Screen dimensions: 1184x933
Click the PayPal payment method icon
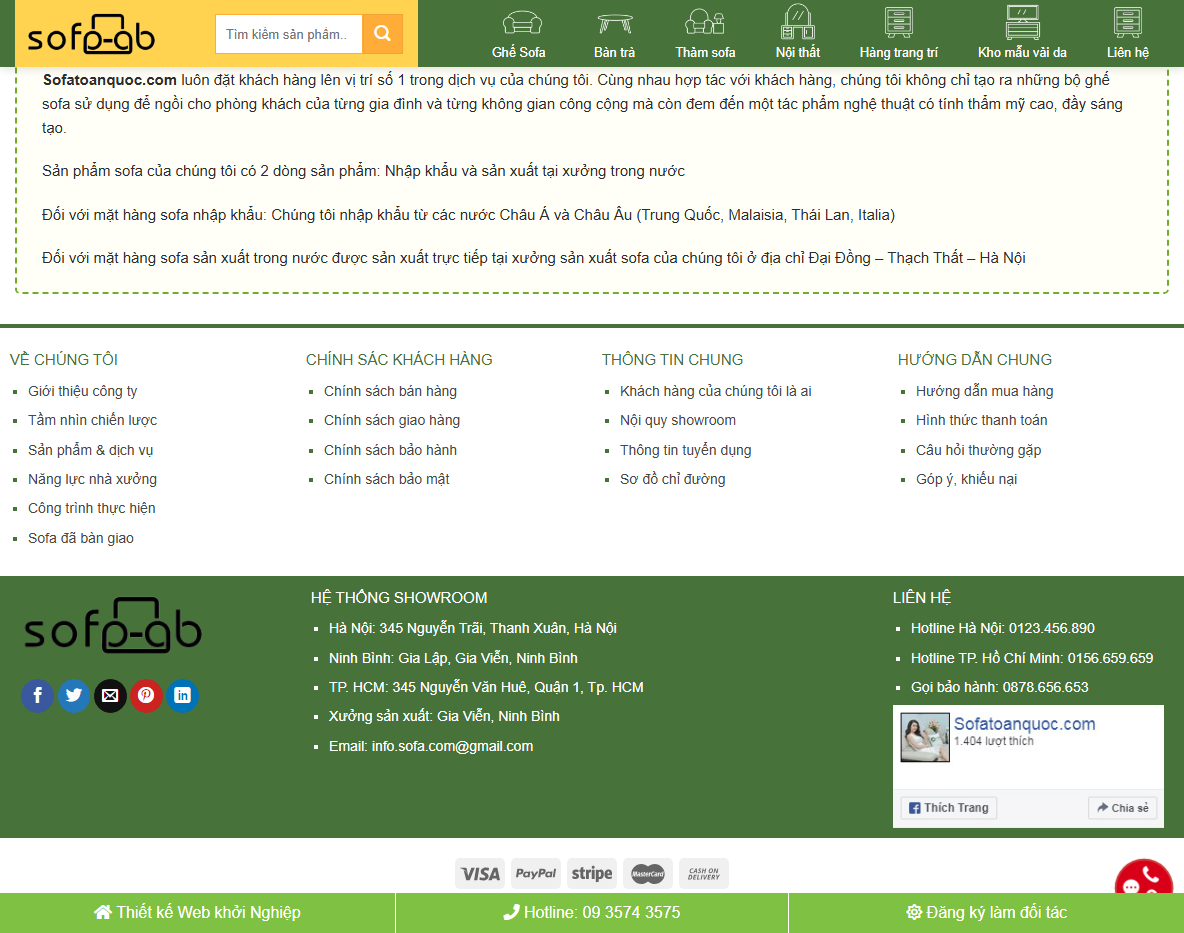click(536, 873)
